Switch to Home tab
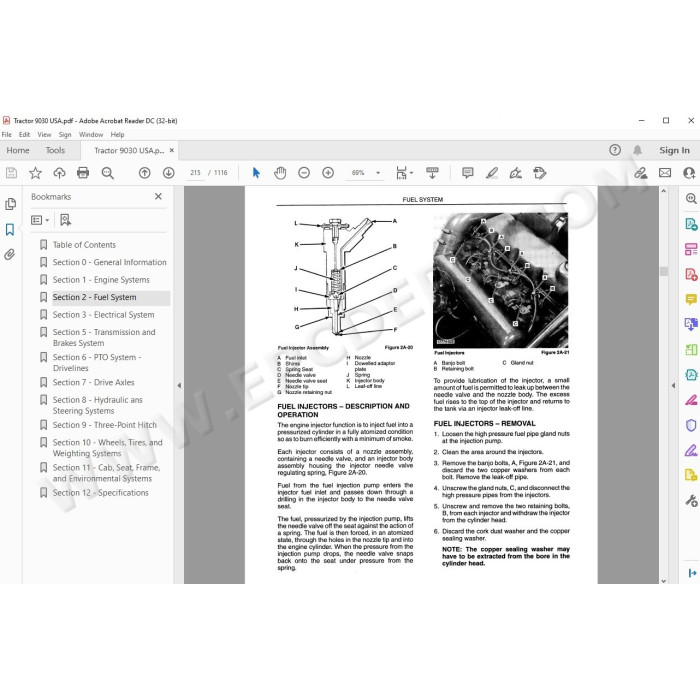The height and width of the screenshot is (700, 700). (18, 150)
